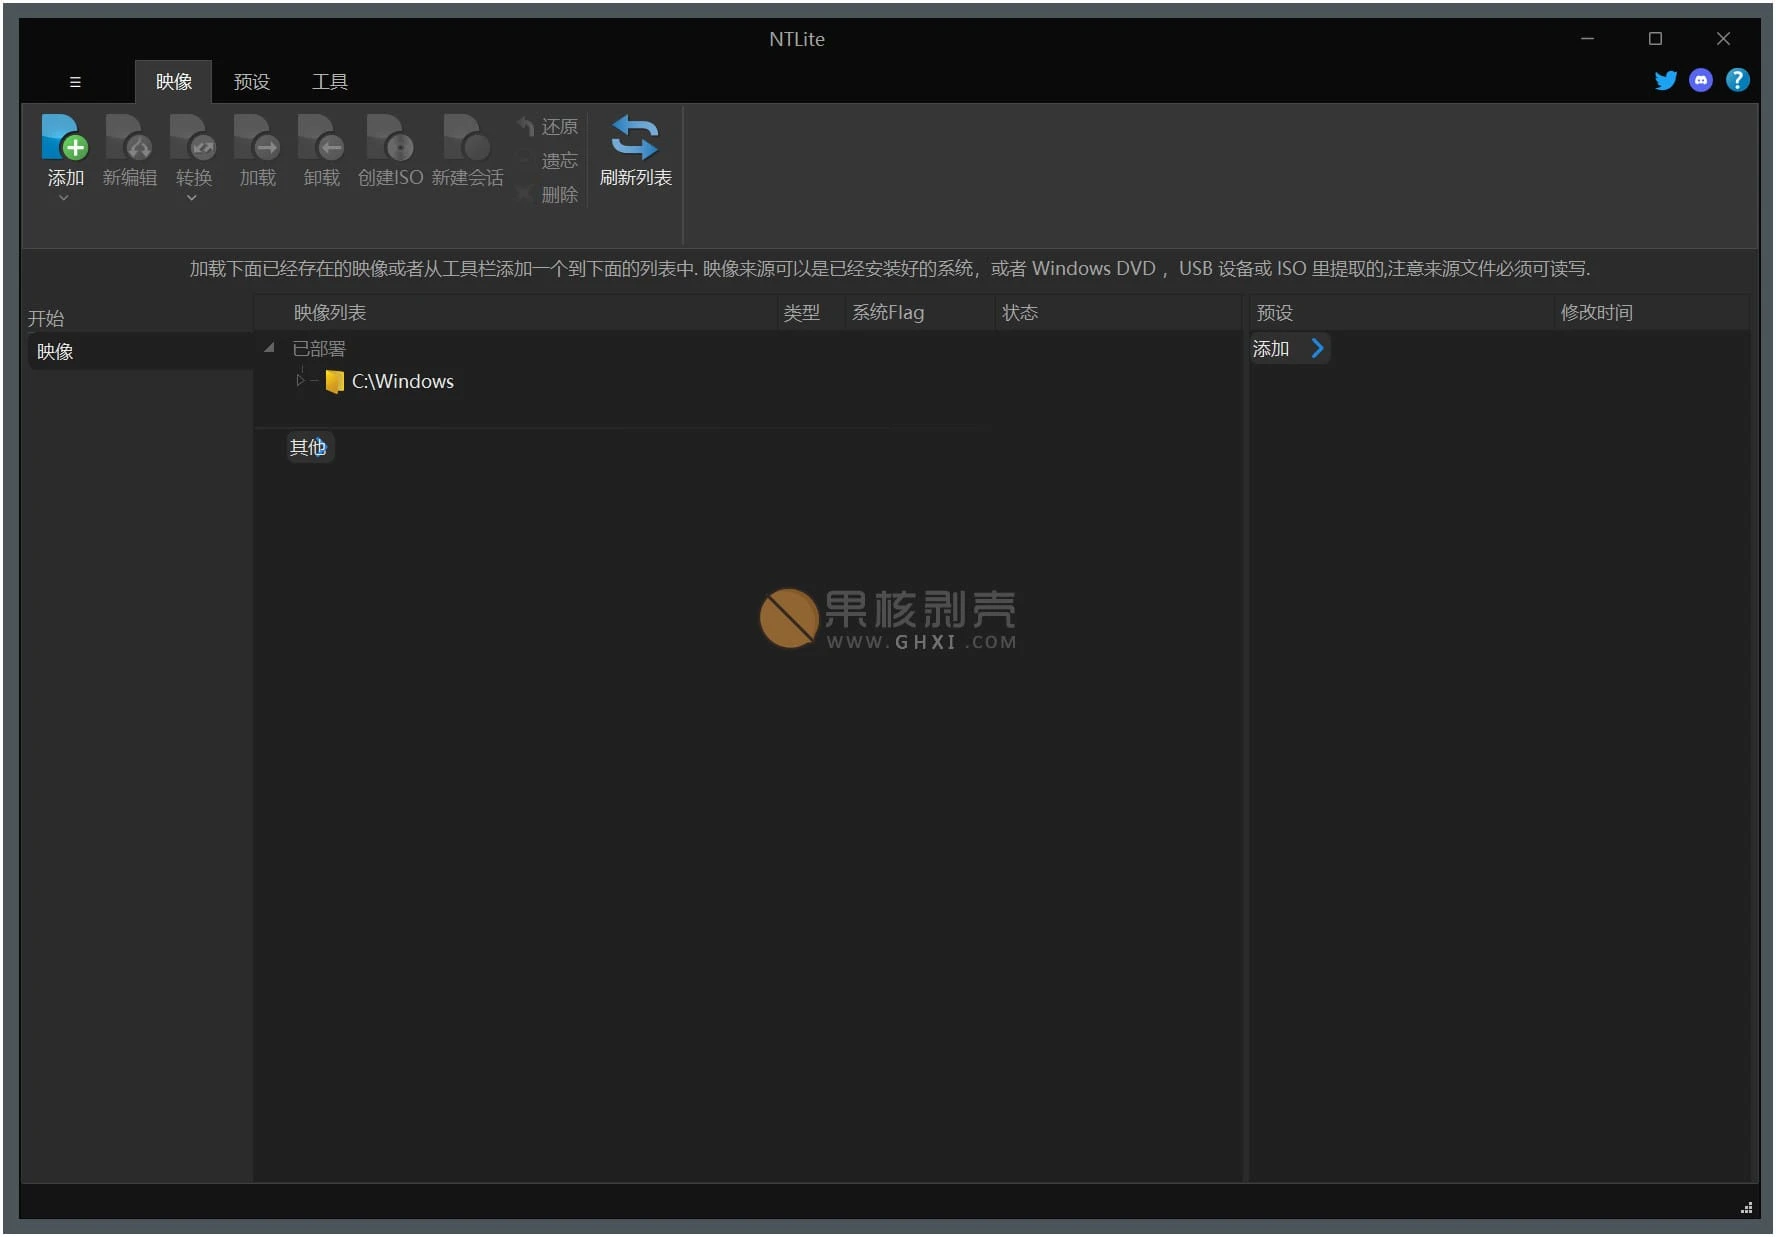Collapse the 已部署 group
Screen dimensions: 1776x1237
pos(269,348)
